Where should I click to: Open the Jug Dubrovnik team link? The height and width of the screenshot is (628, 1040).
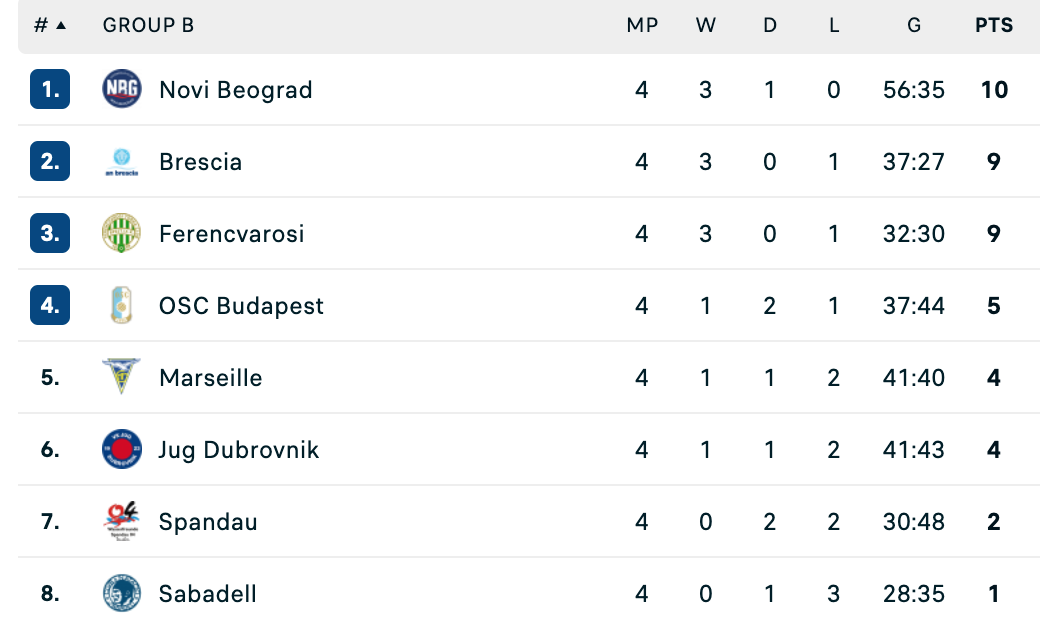click(x=239, y=450)
